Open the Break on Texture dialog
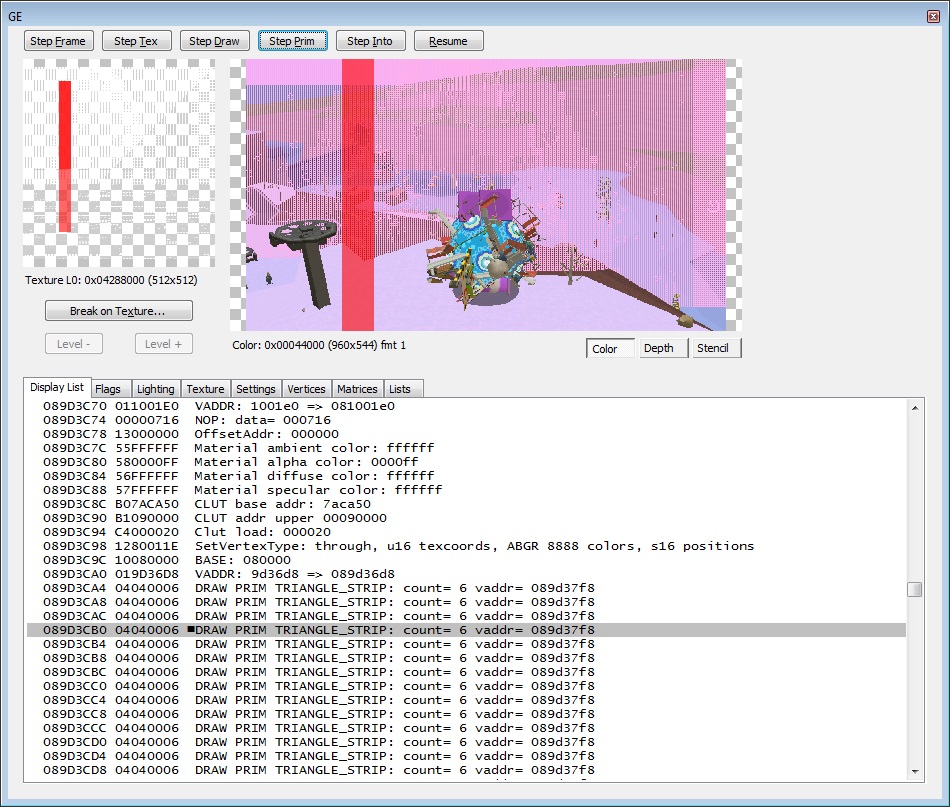This screenshot has height=807, width=950. [119, 311]
